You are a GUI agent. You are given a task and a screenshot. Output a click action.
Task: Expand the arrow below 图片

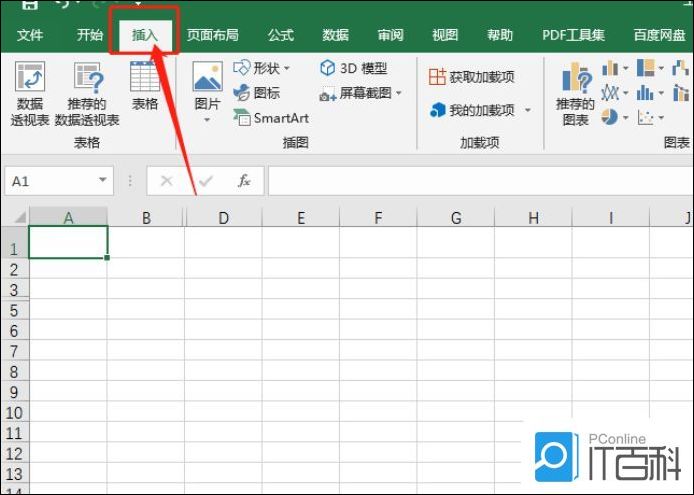click(207, 120)
